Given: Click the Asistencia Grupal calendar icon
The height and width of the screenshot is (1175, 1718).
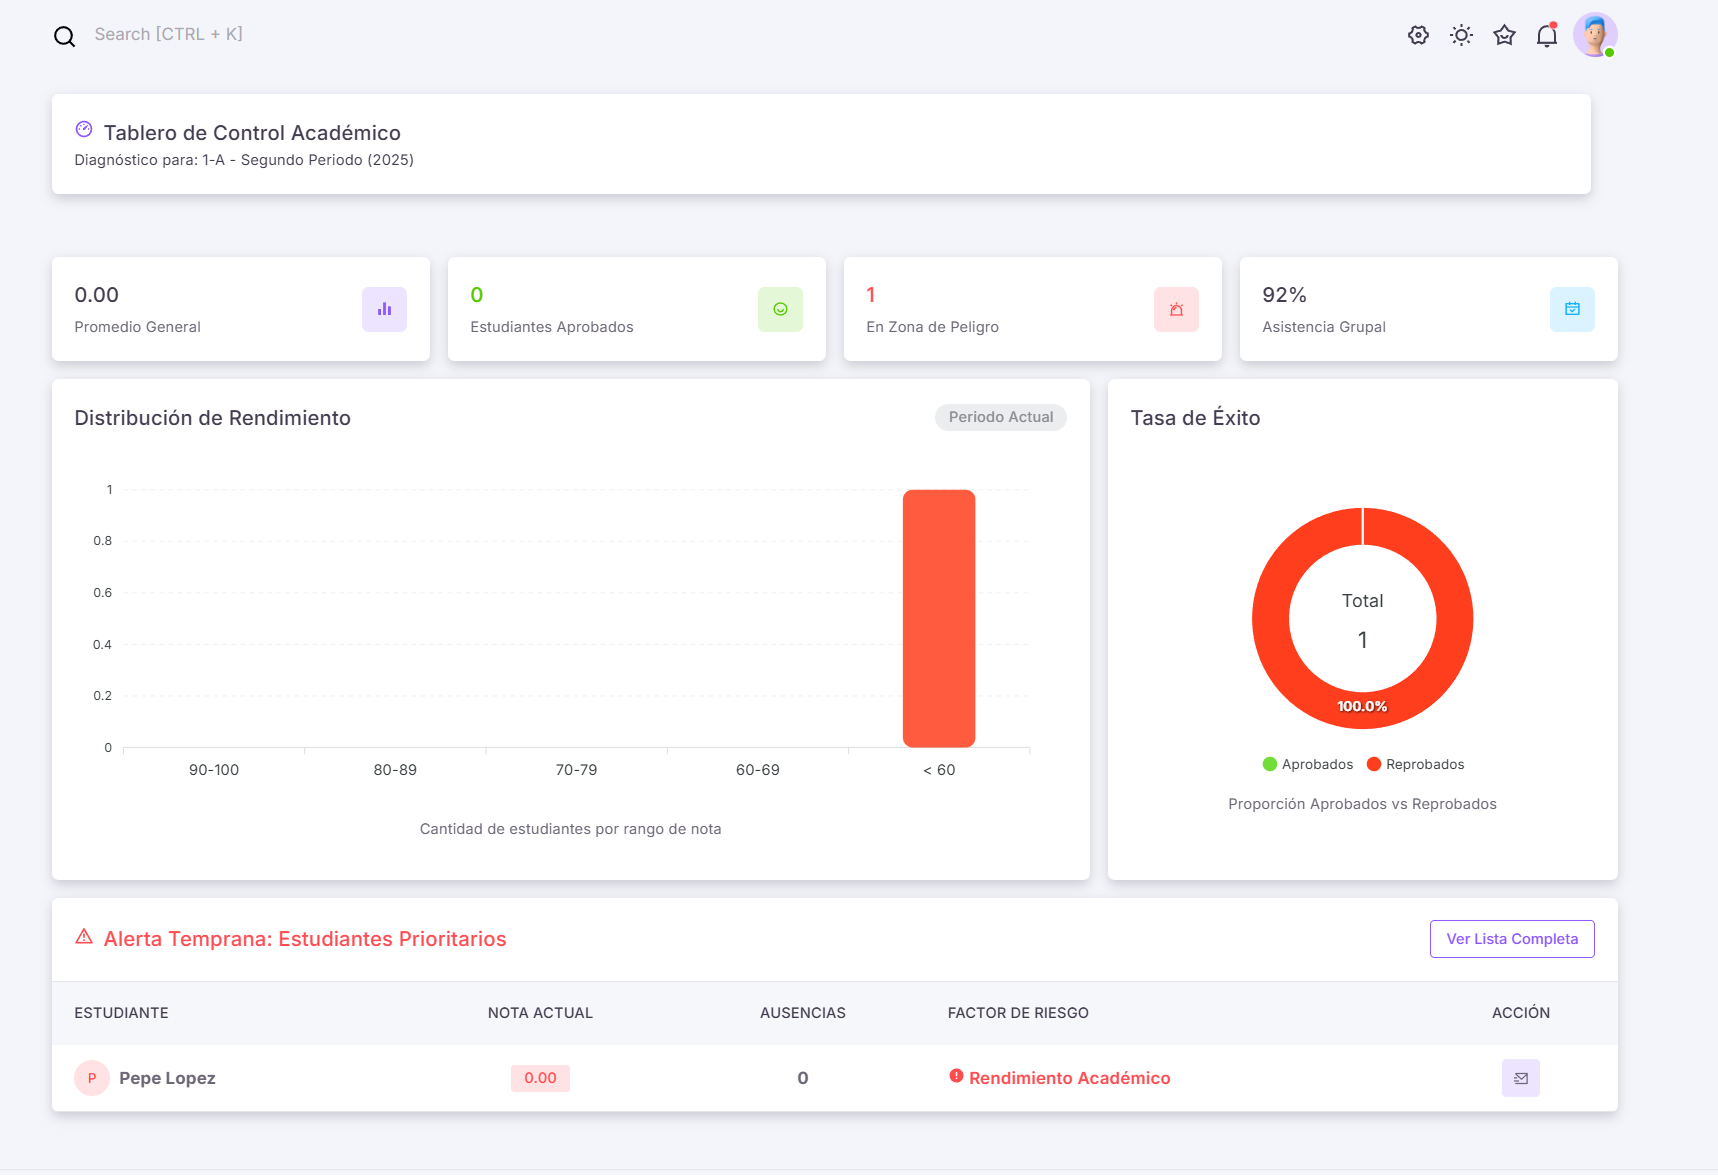Looking at the screenshot, I should pyautogui.click(x=1572, y=310).
